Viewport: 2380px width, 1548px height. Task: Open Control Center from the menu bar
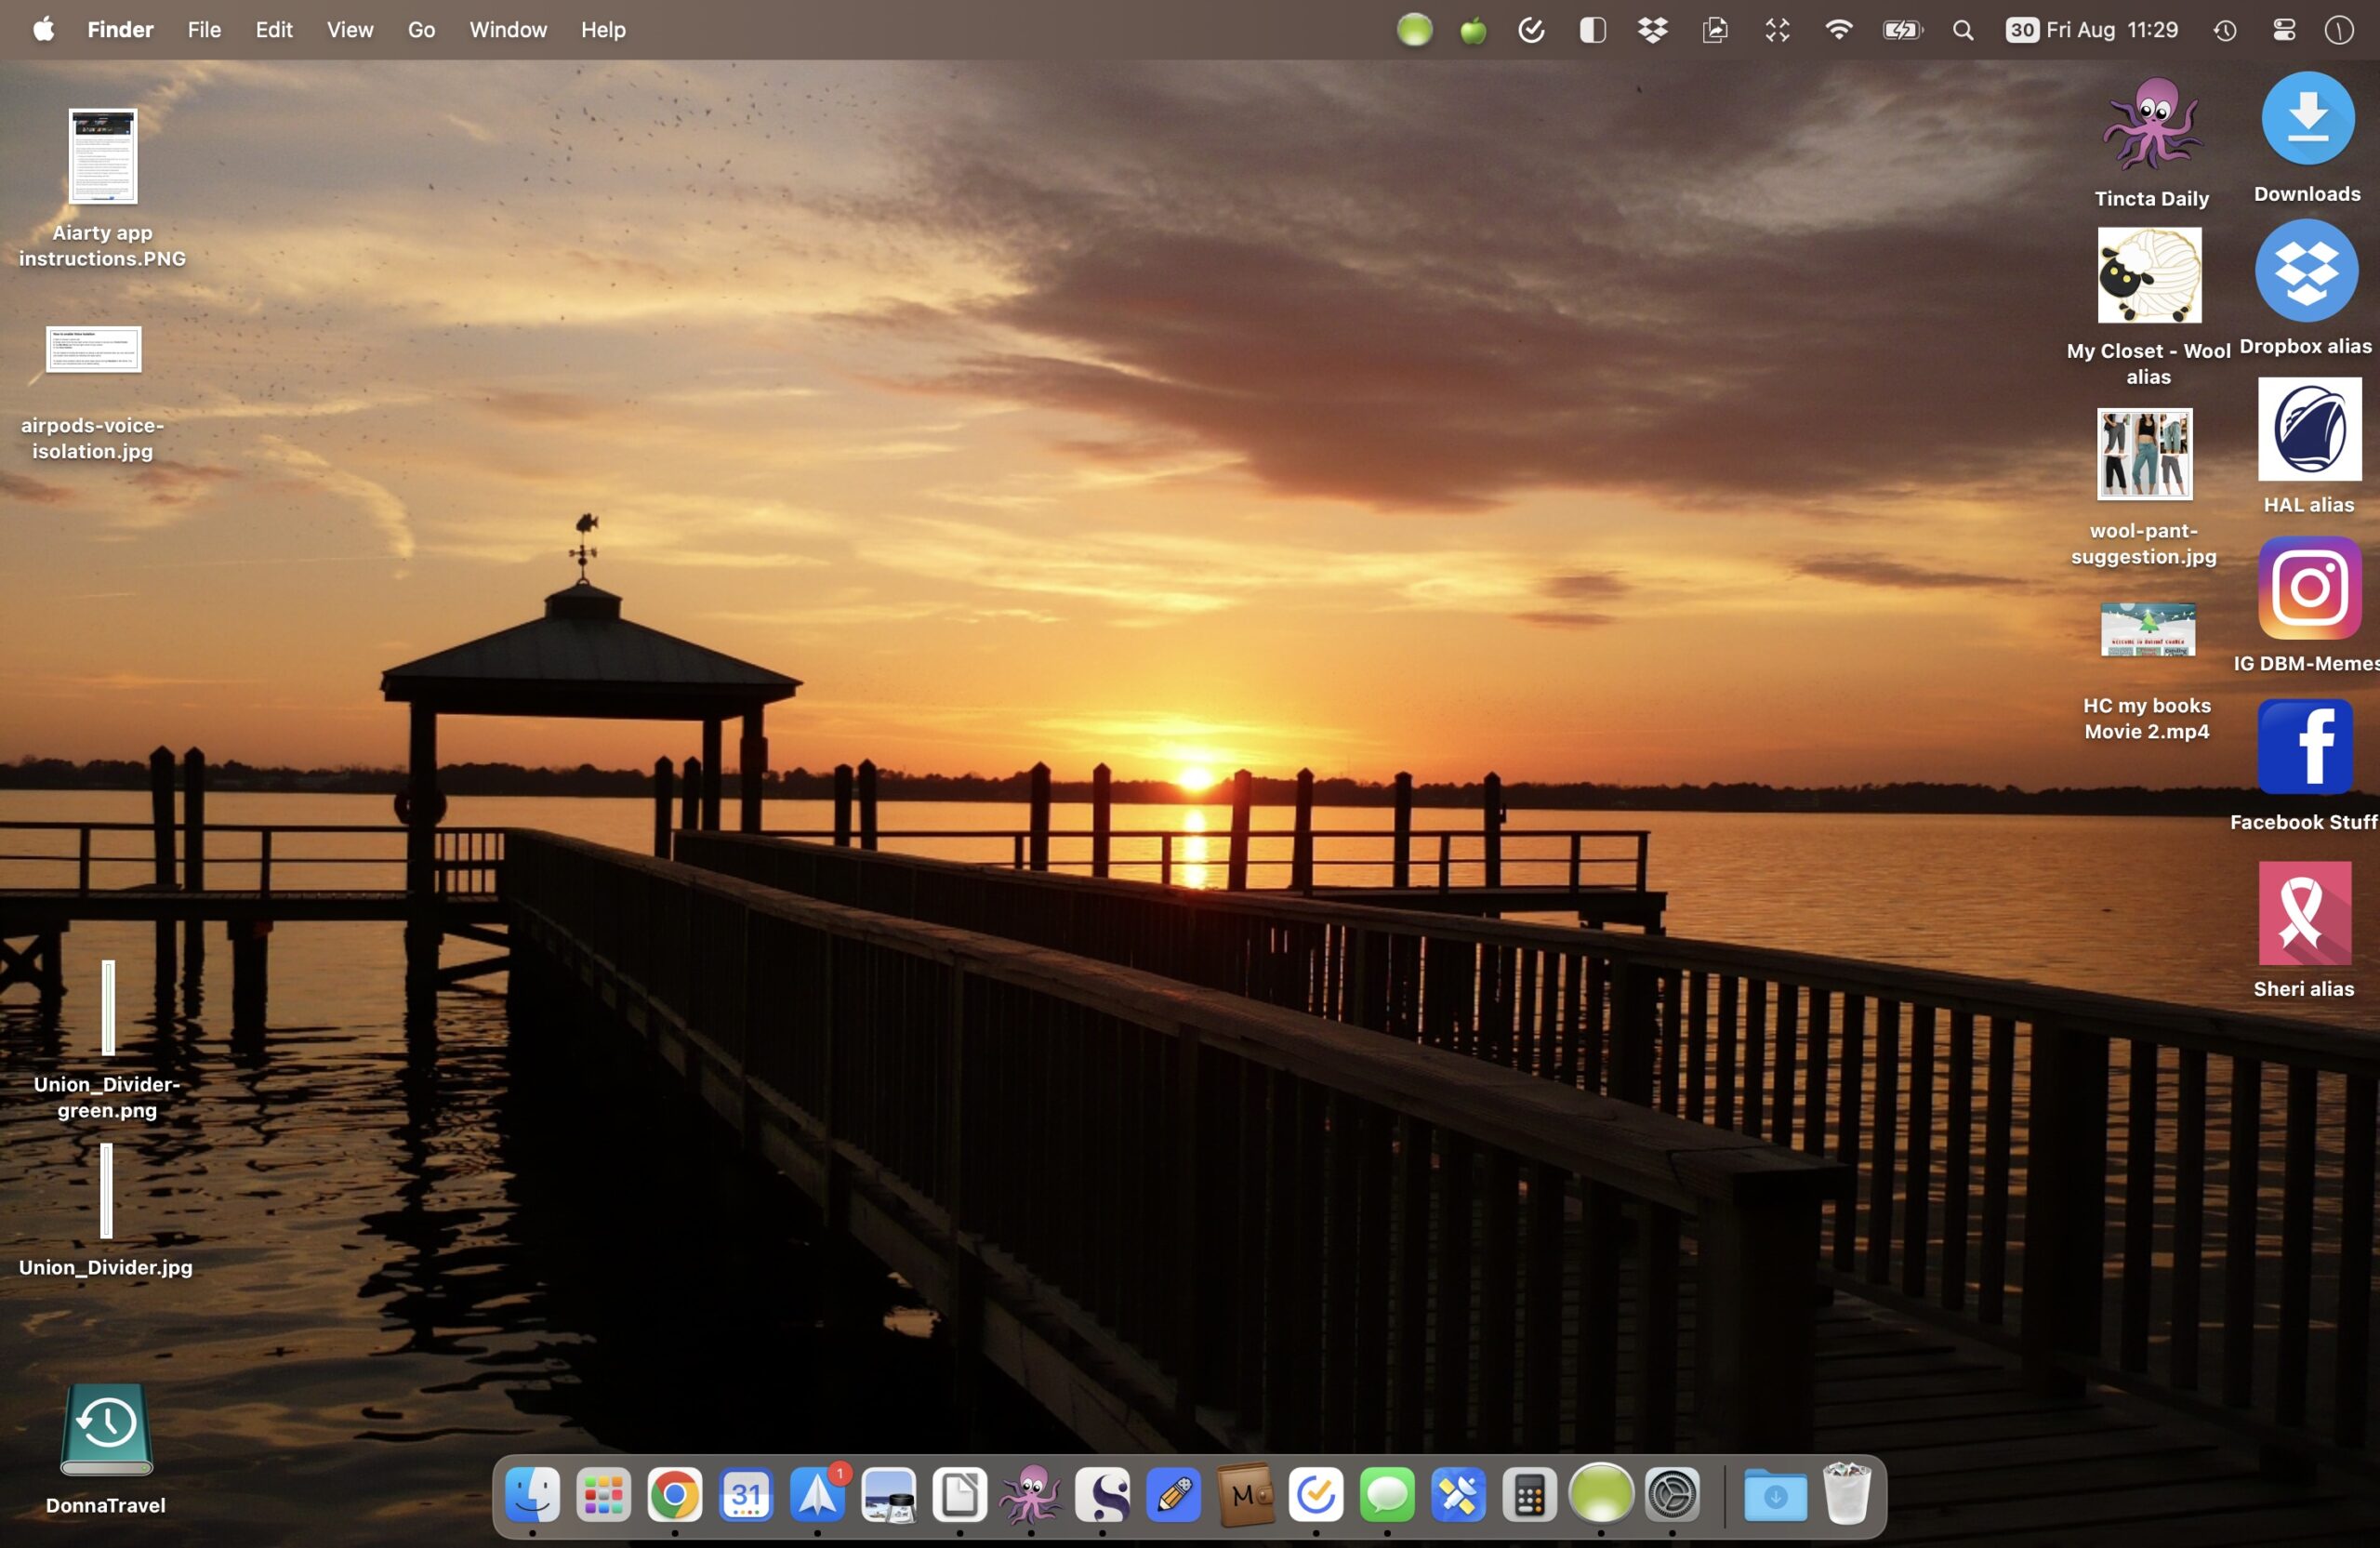[2283, 30]
